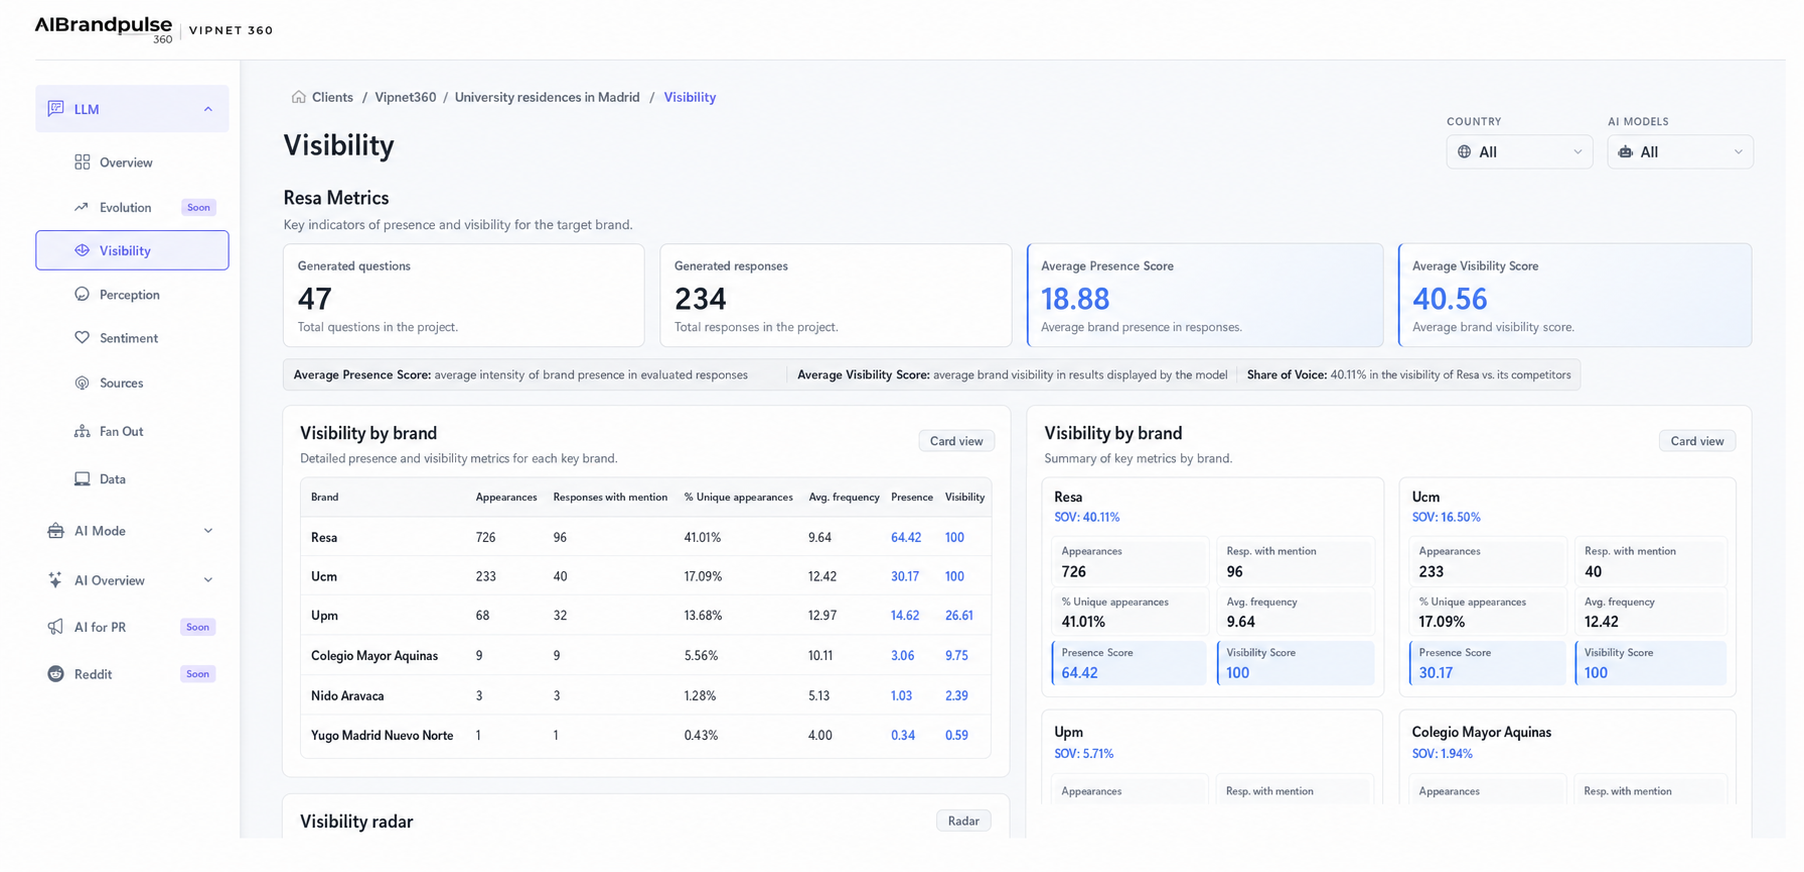The image size is (1804, 872).
Task: Open the Overview menu item
Action: [x=132, y=162]
